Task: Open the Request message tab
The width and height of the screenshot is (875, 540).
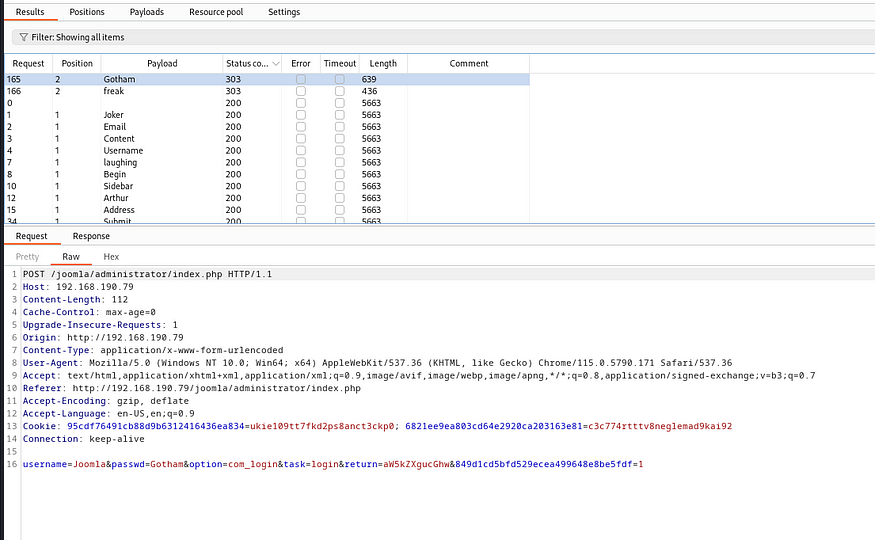Action: tap(31, 236)
